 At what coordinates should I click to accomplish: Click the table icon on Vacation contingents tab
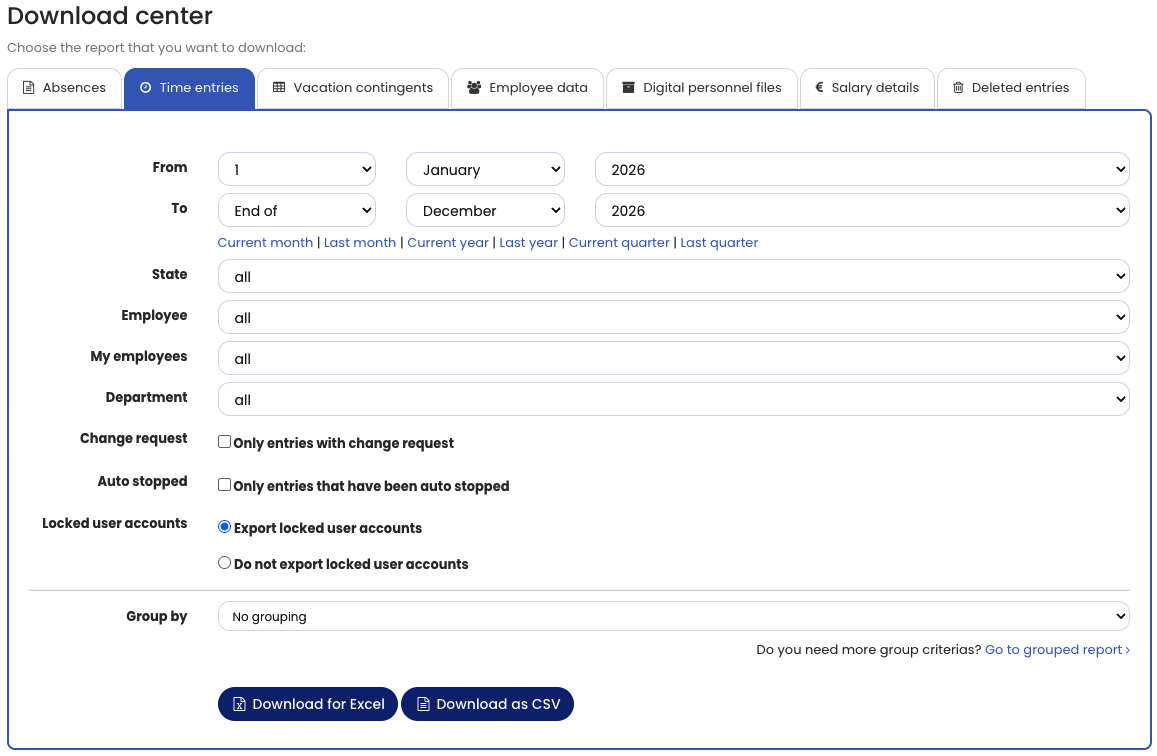pos(279,88)
